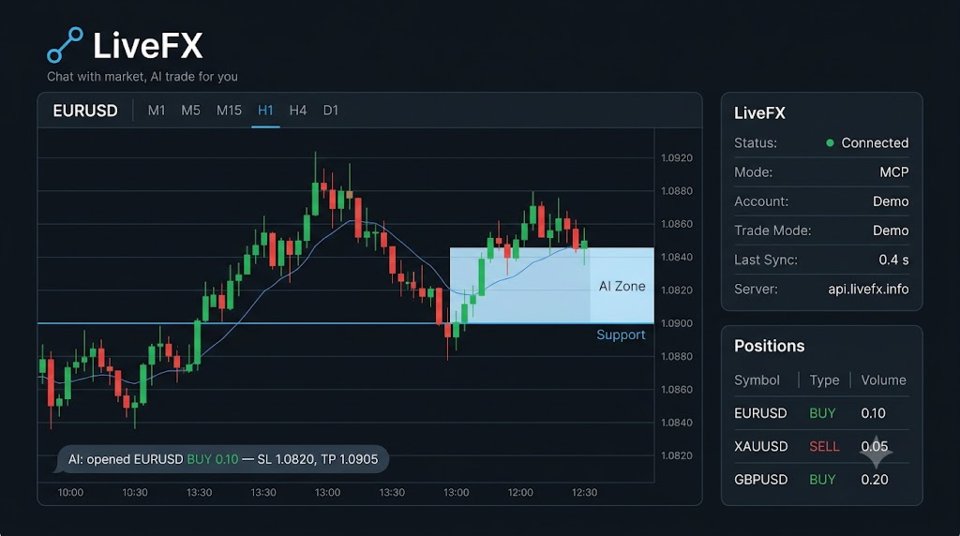Click the green Connected status indicator dot
The height and width of the screenshot is (536, 960).
[x=830, y=143]
